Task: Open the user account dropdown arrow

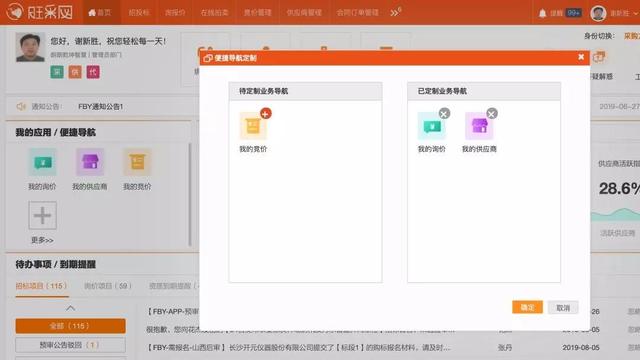Action: tap(635, 13)
